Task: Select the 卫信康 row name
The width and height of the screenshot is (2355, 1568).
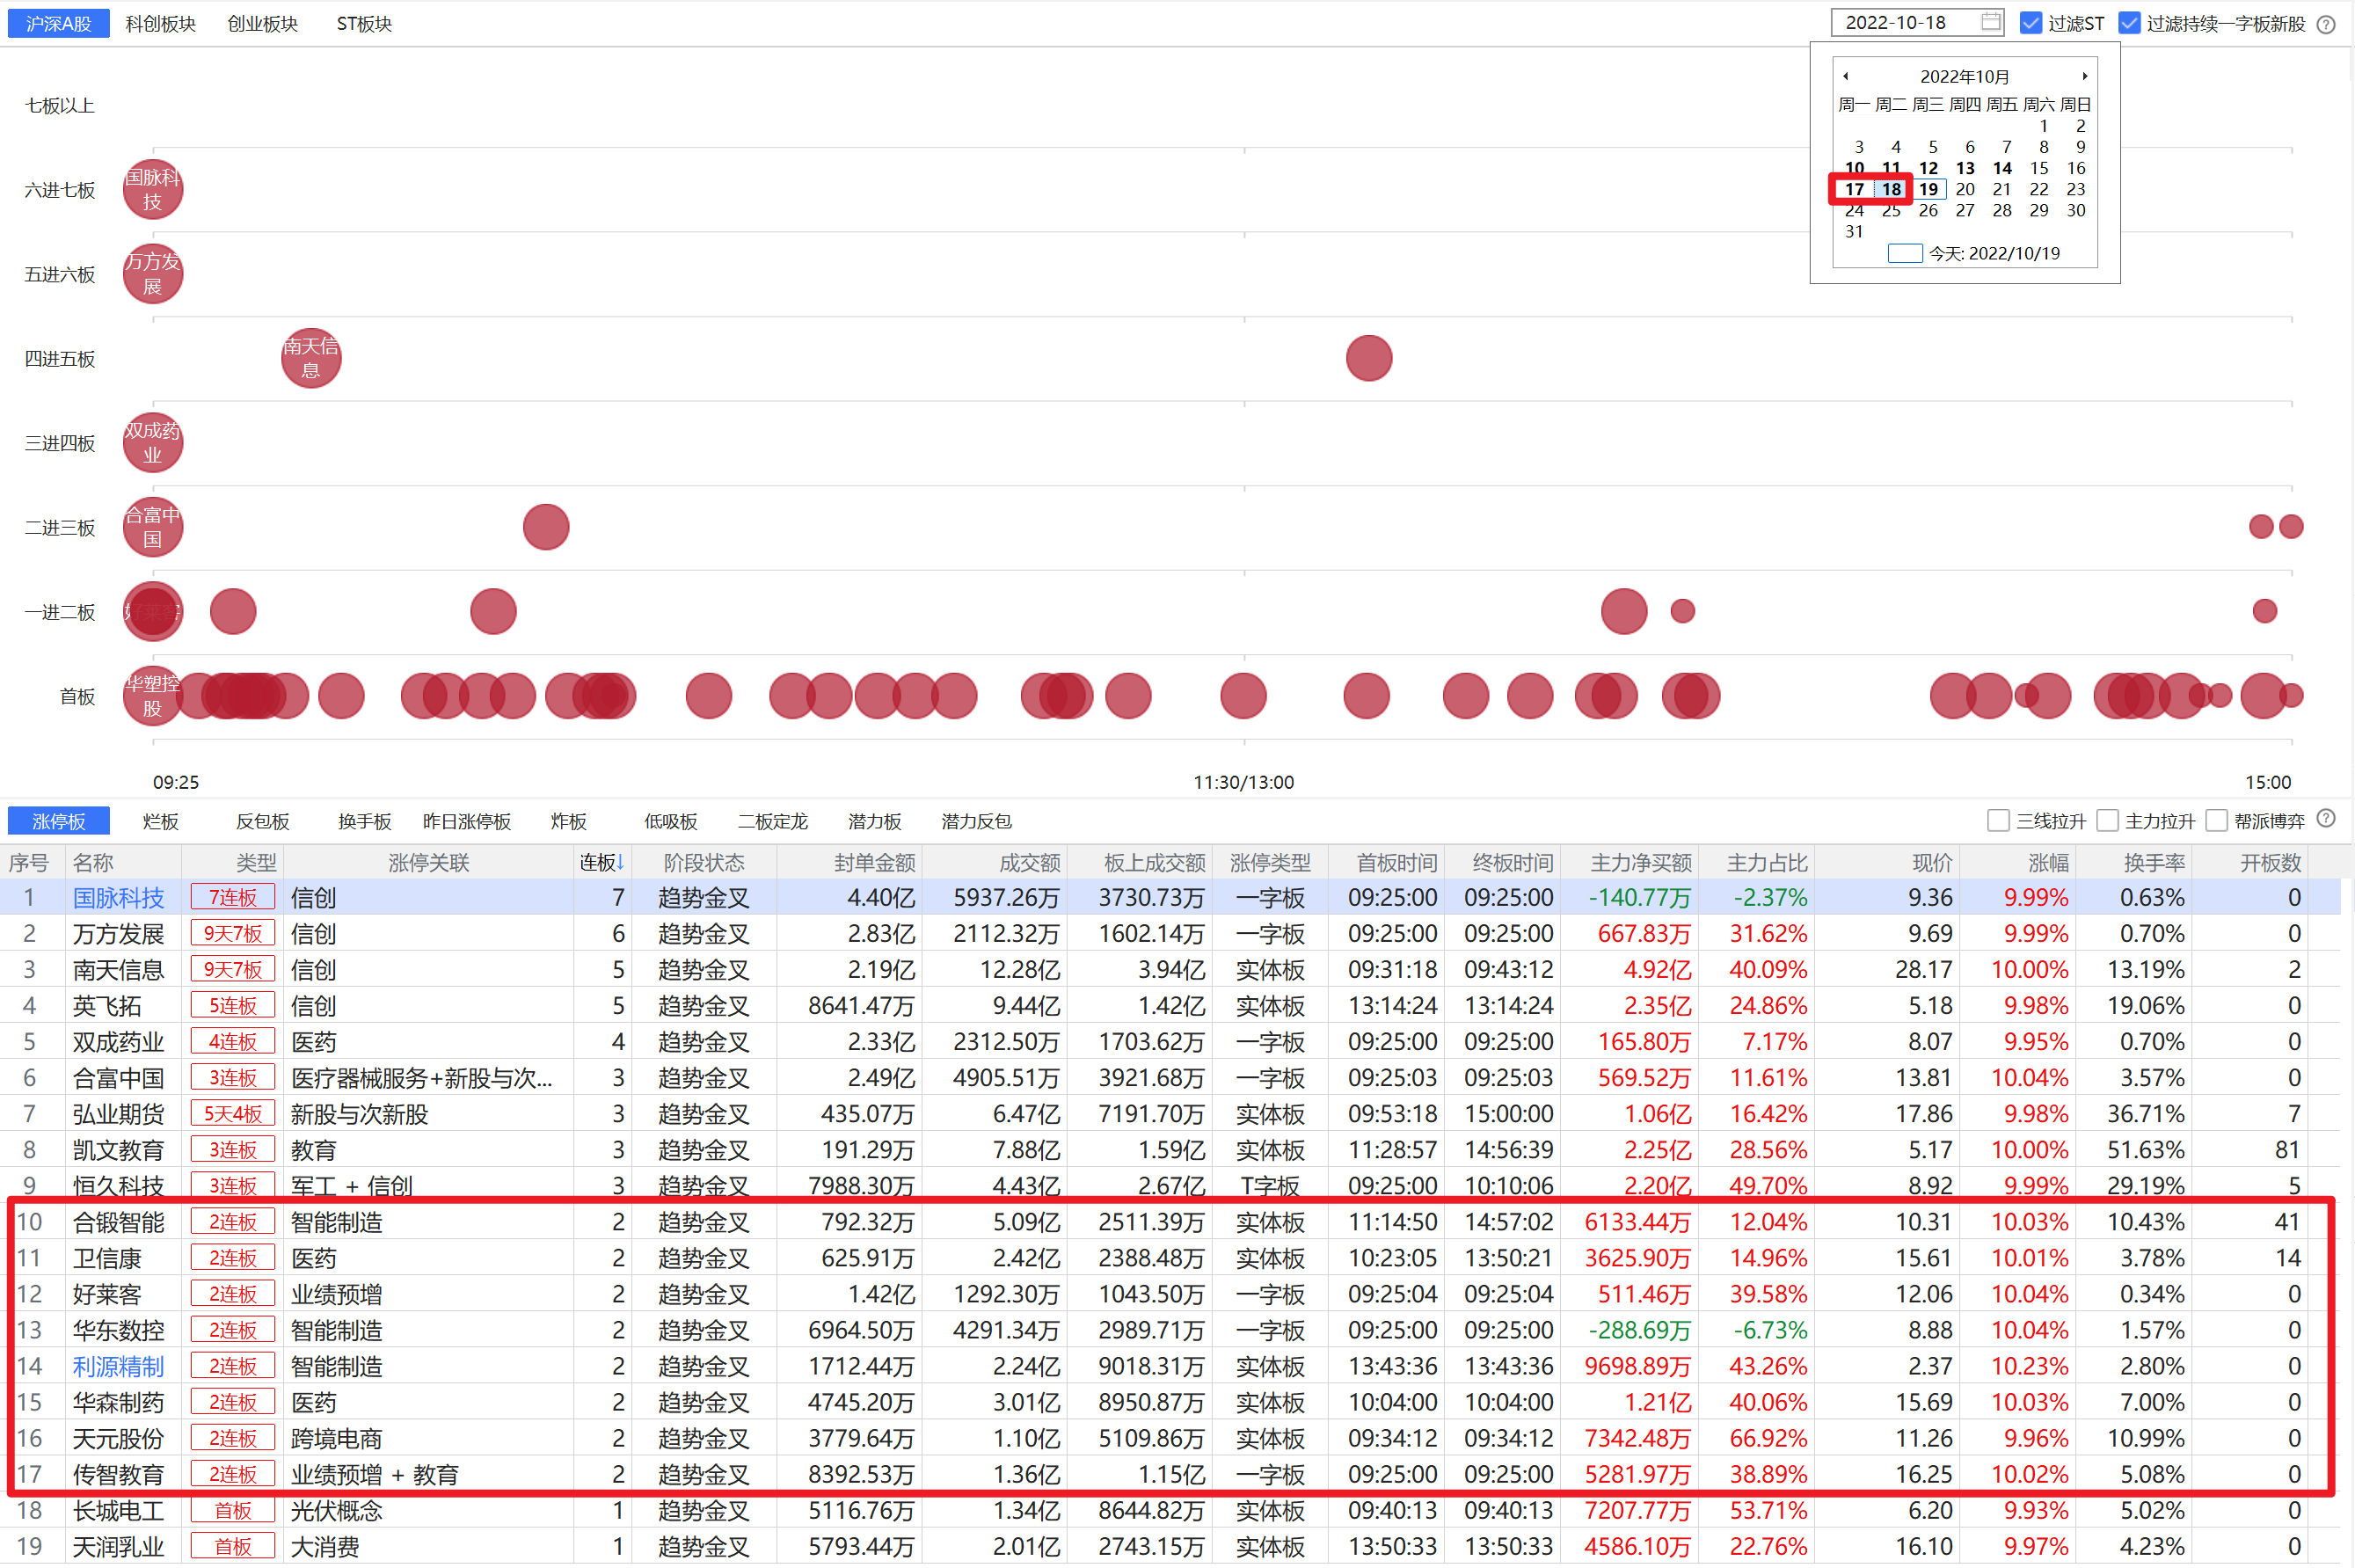Action: click(x=107, y=1258)
